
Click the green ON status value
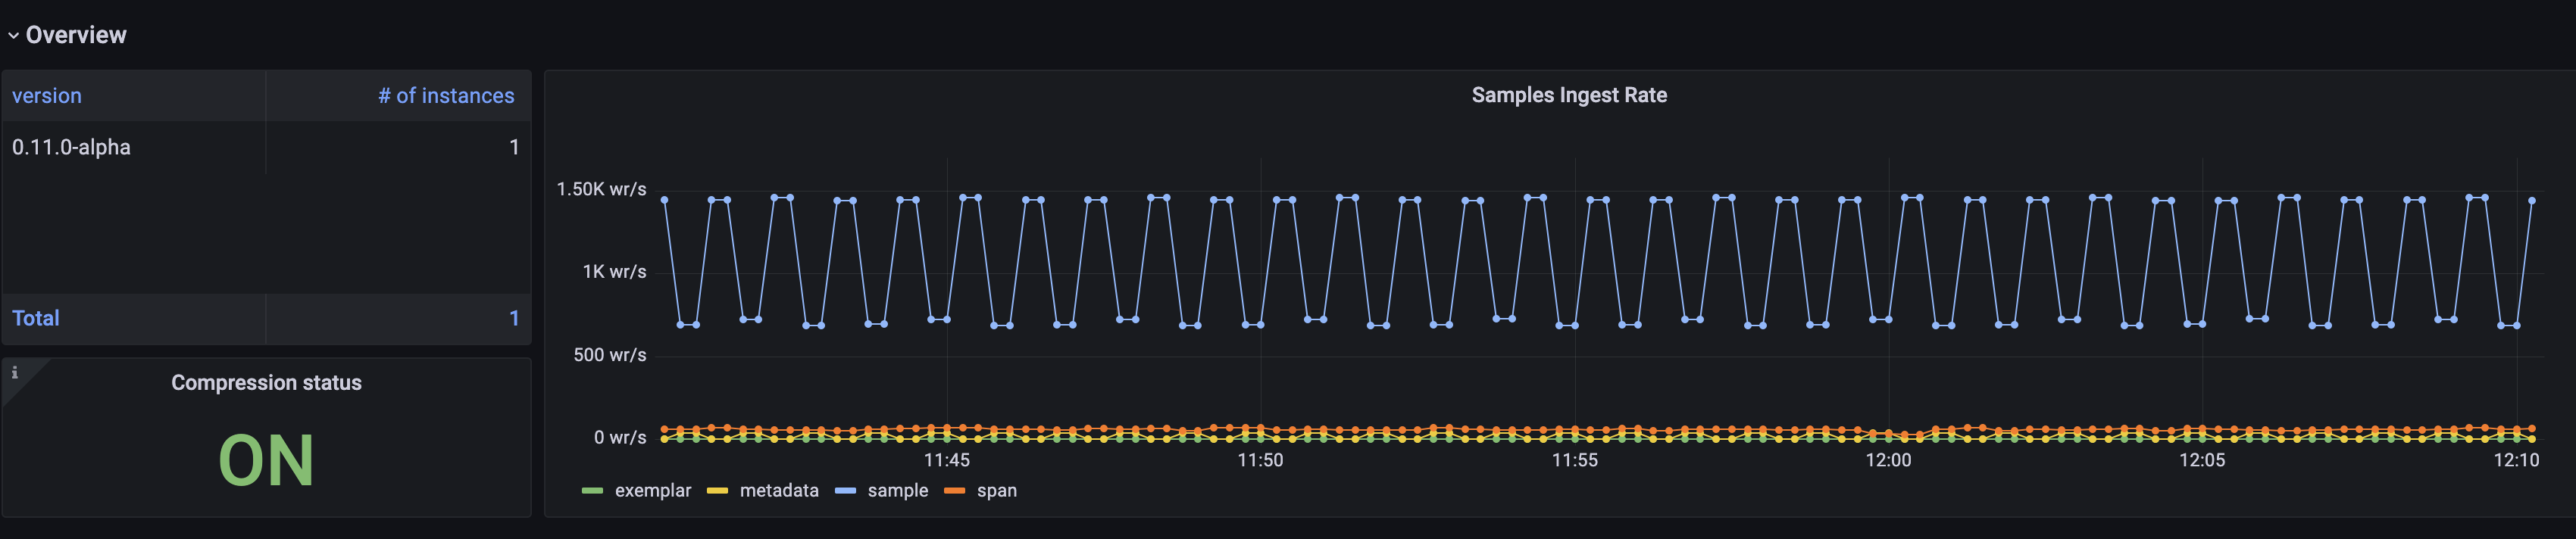(266, 461)
